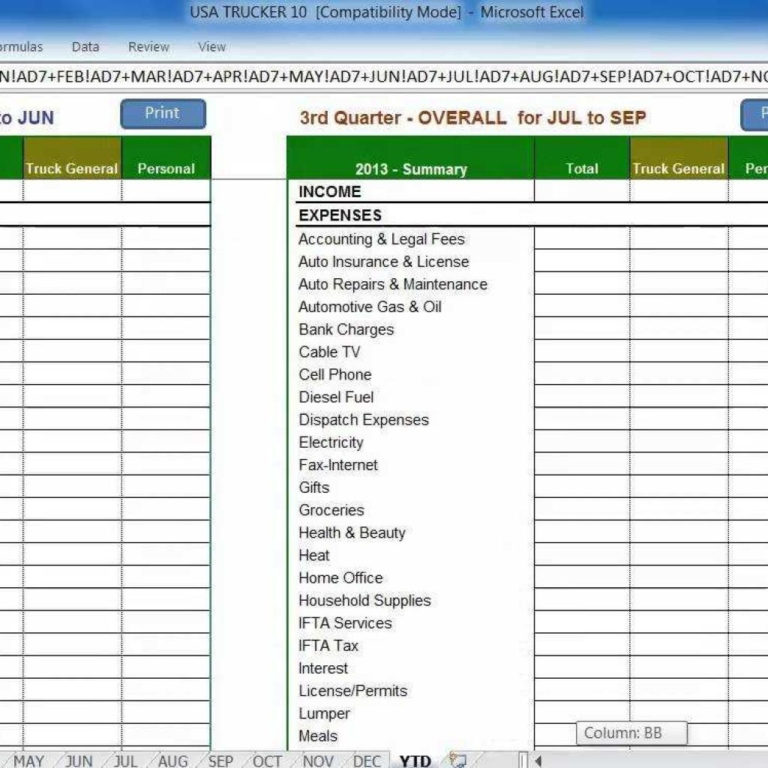The image size is (768, 768).
Task: Open the View ribbon tab
Action: [212, 47]
